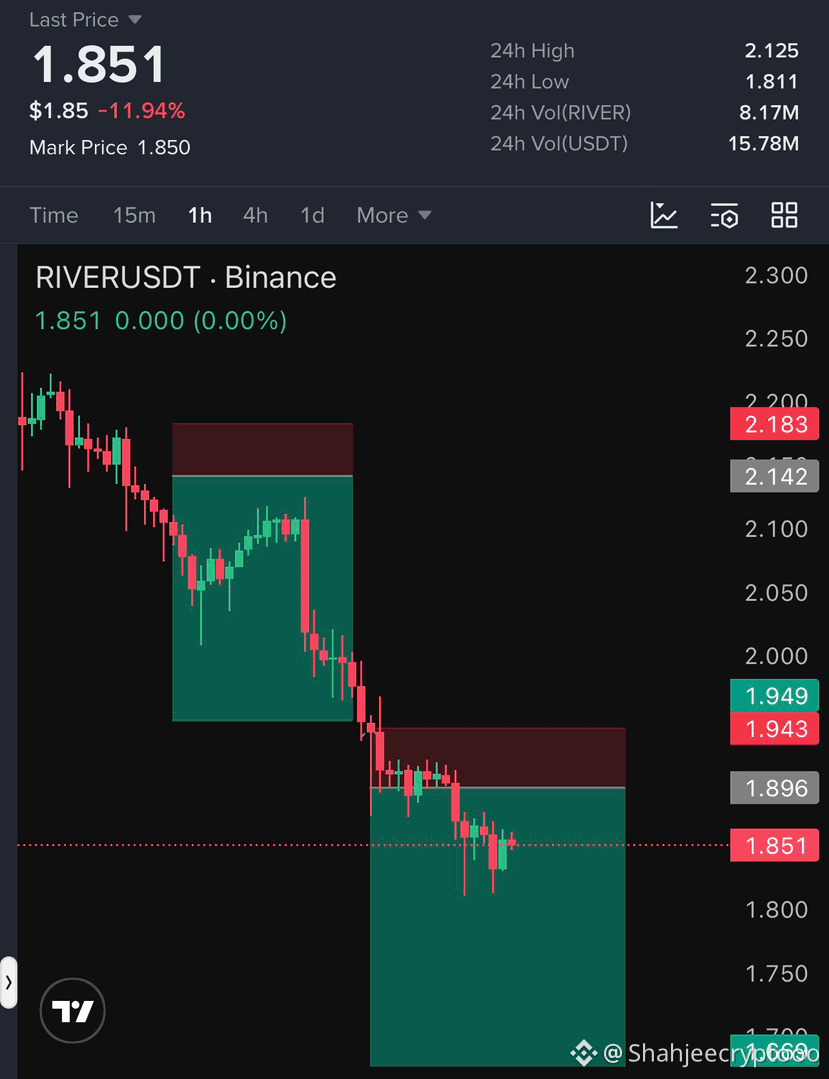This screenshot has height=1079, width=829.
Task: Click the 2.183 red price label
Action: (x=775, y=424)
